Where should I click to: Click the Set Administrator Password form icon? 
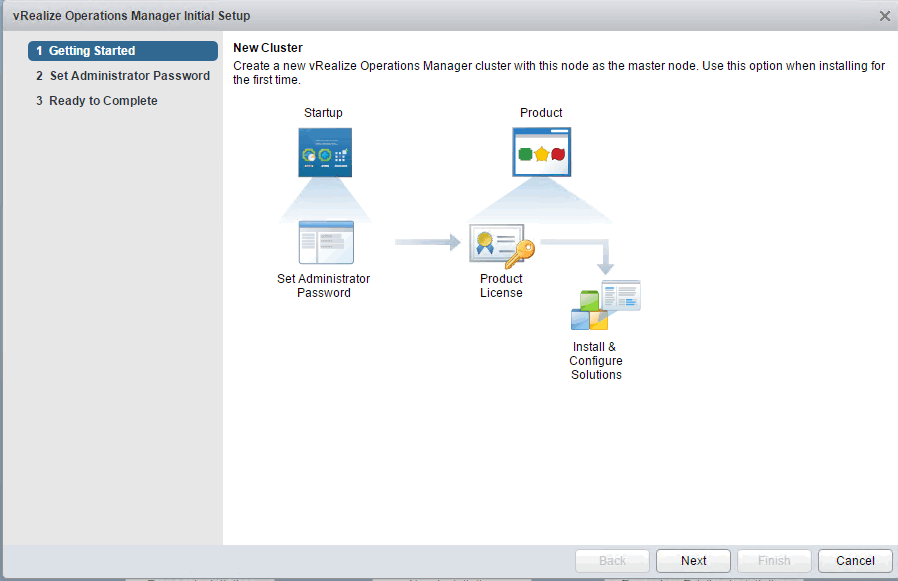tap(326, 242)
